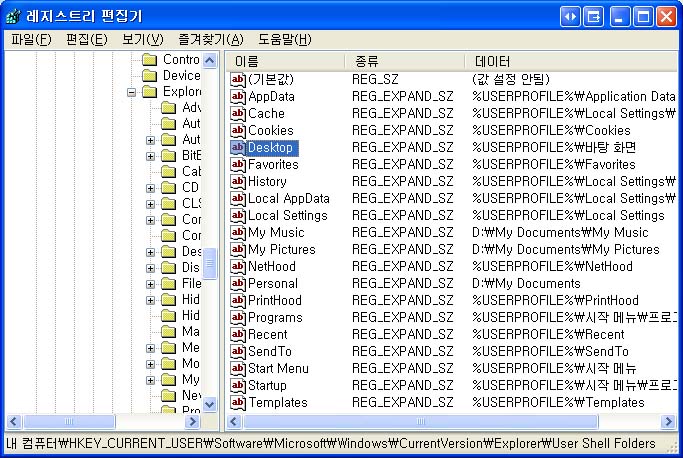Image resolution: width=683 pixels, height=458 pixels.
Task: Click tree pane scroll right arrow
Action: coord(192,421)
